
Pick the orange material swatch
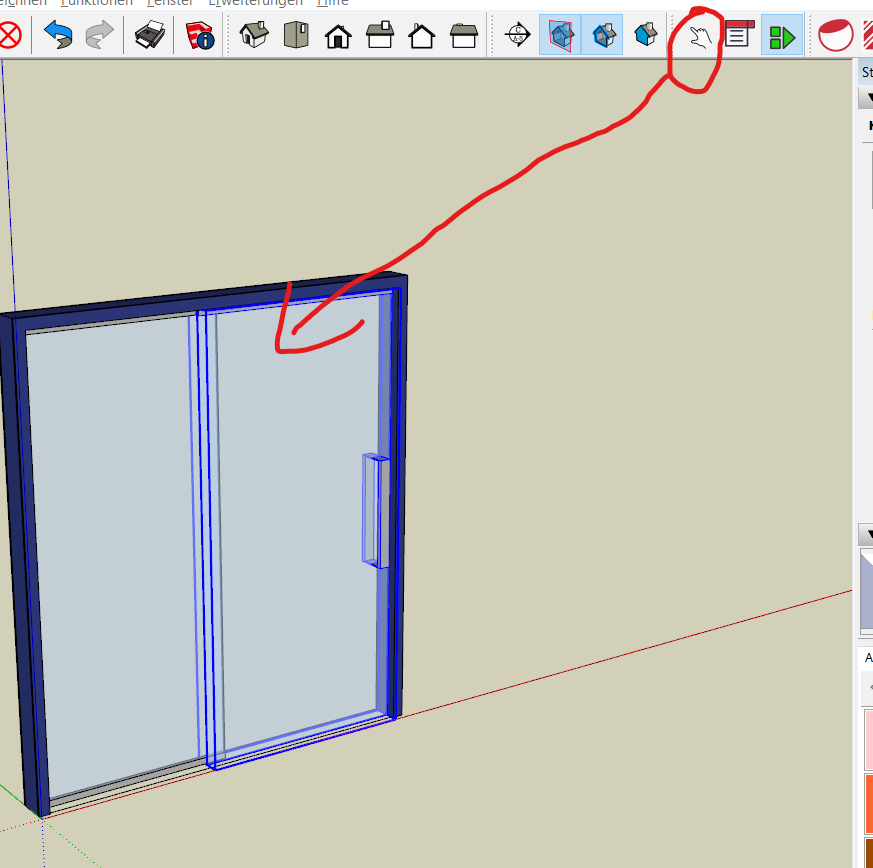click(x=868, y=802)
